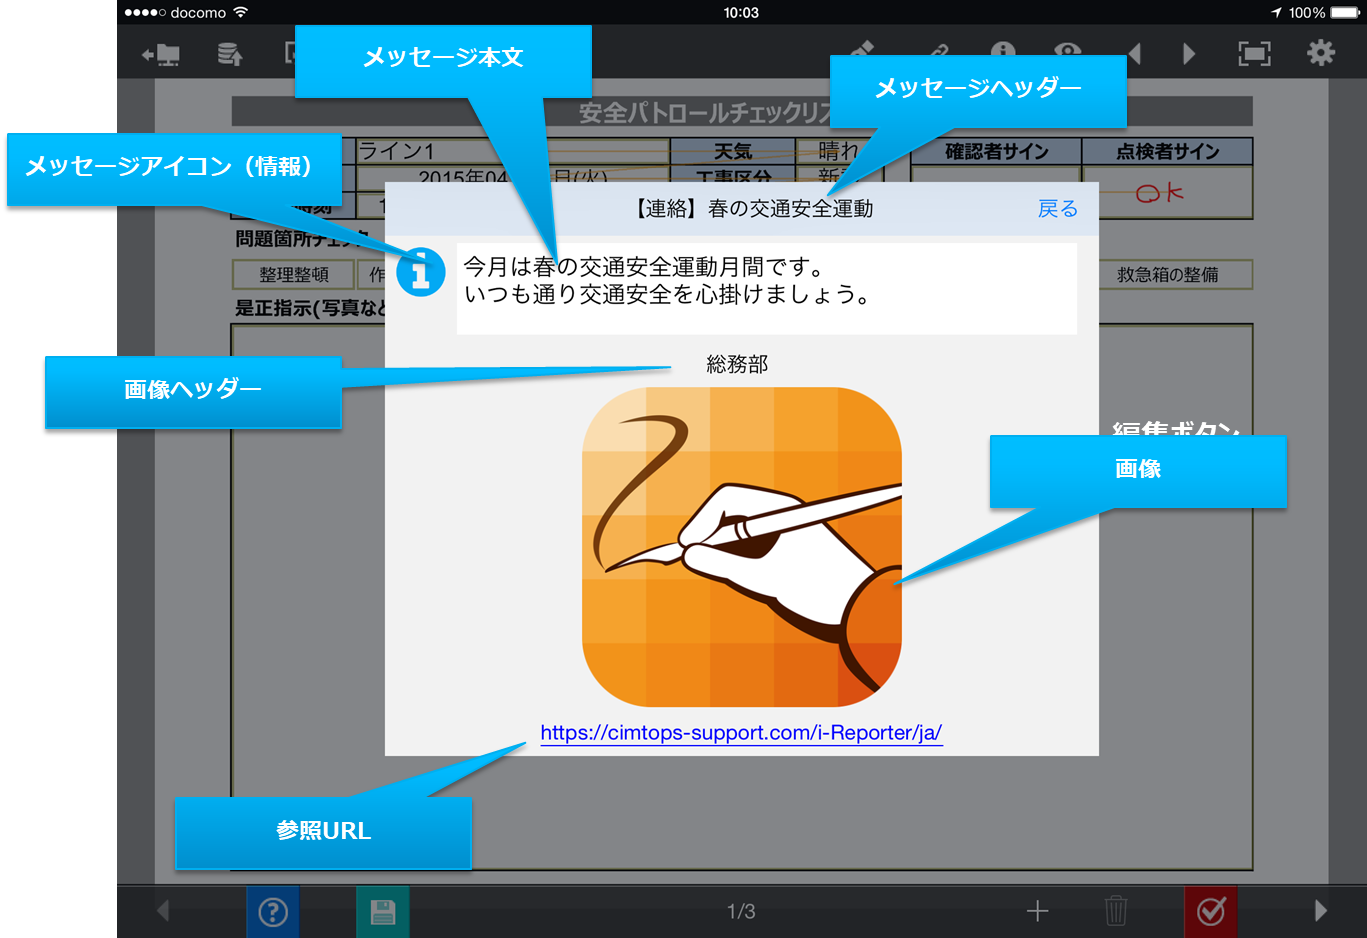The height and width of the screenshot is (938, 1367).
Task: Tap the blue information icon in message
Action: coord(421,272)
